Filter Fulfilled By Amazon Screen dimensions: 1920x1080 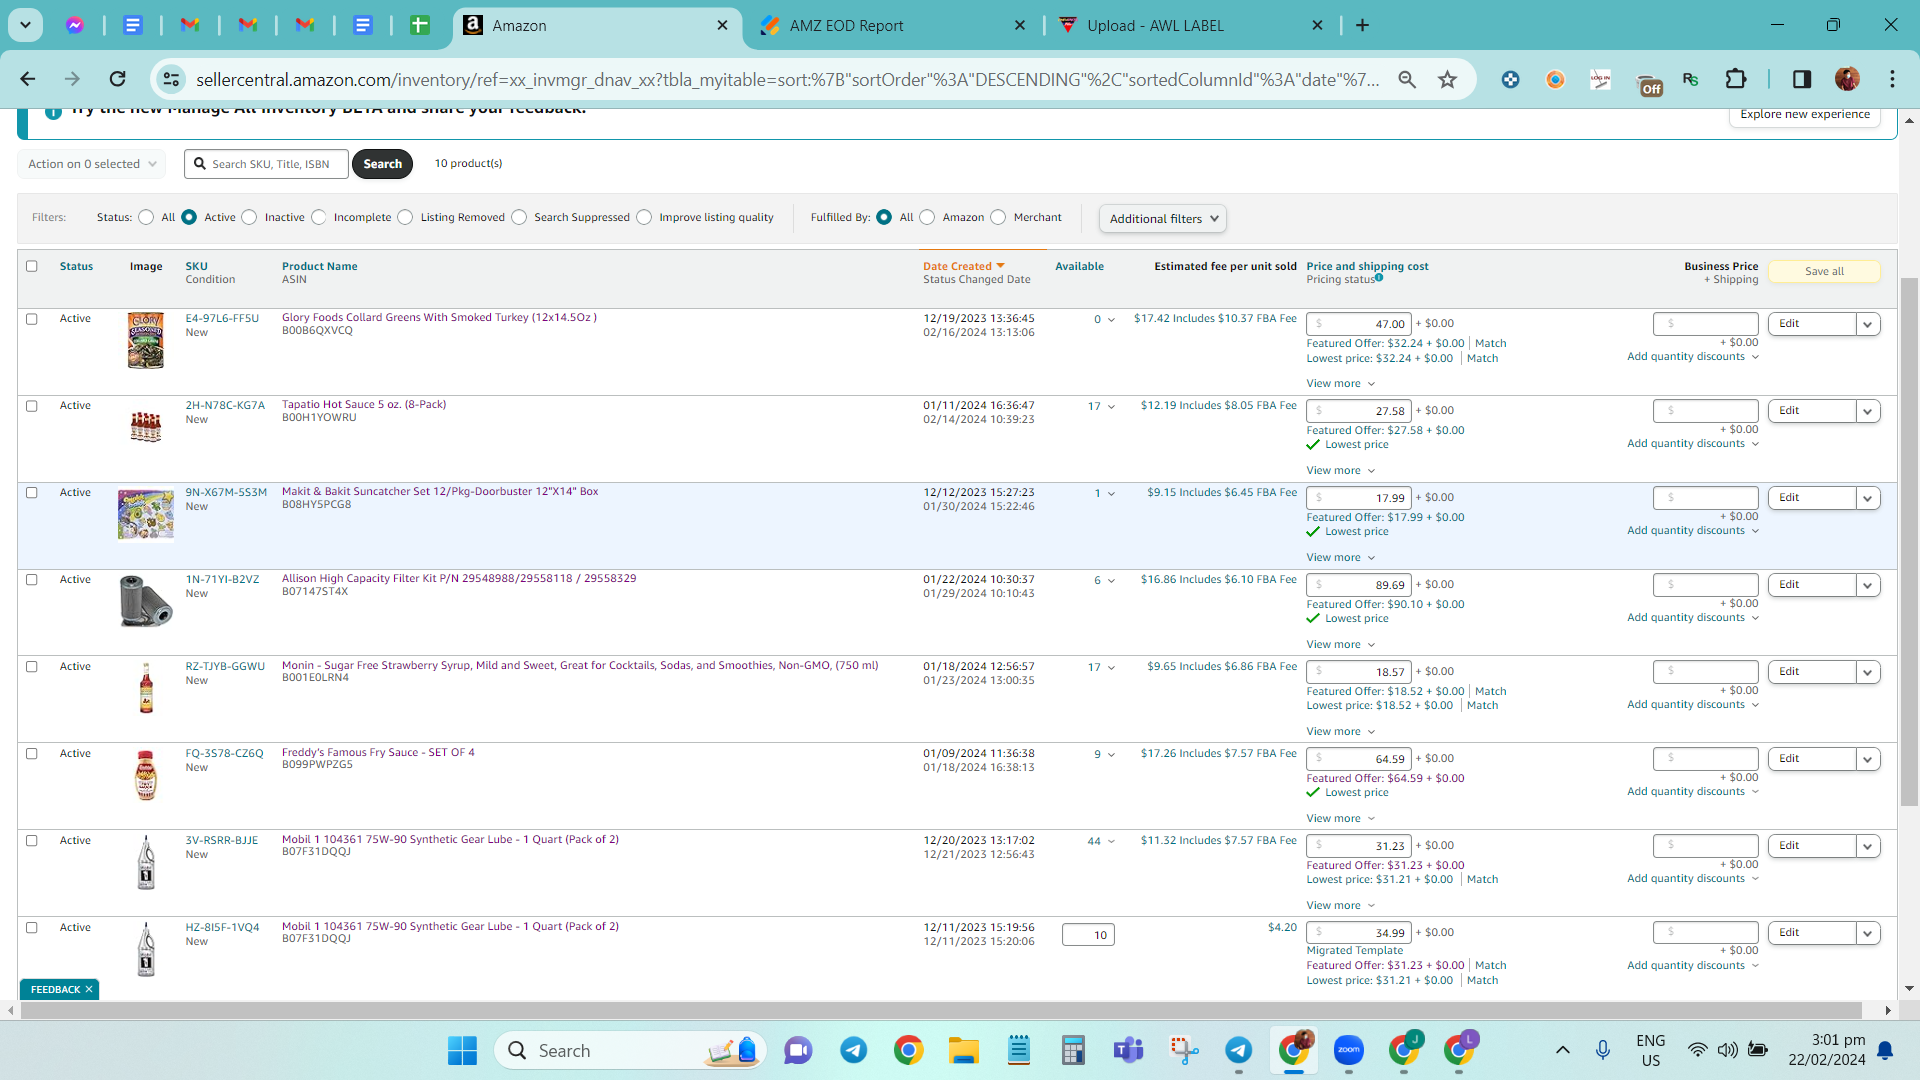pyautogui.click(x=928, y=217)
